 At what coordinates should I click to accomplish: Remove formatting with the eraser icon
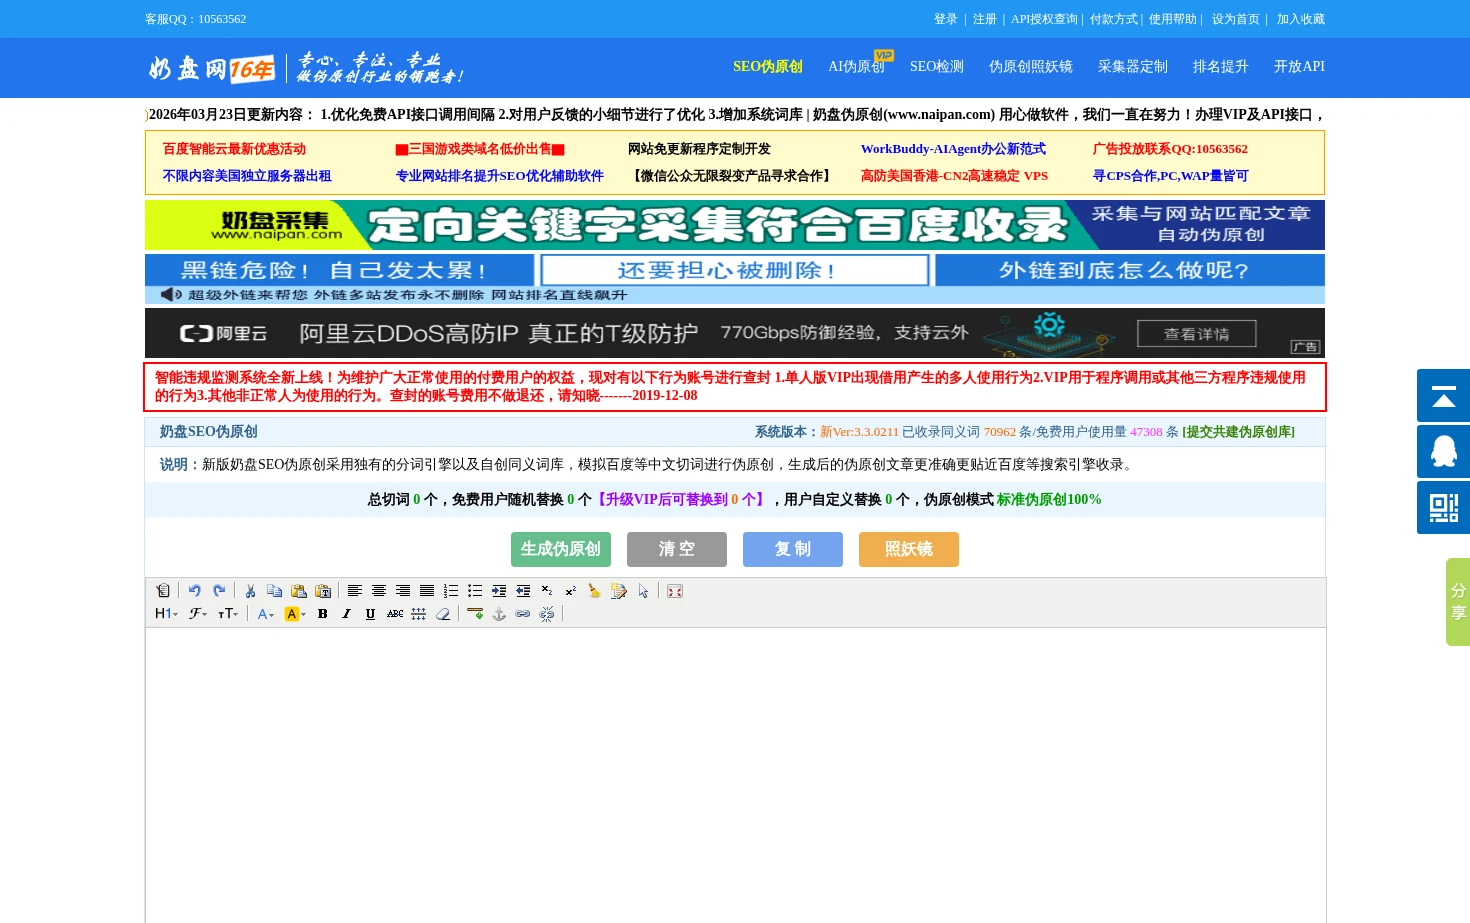443,614
